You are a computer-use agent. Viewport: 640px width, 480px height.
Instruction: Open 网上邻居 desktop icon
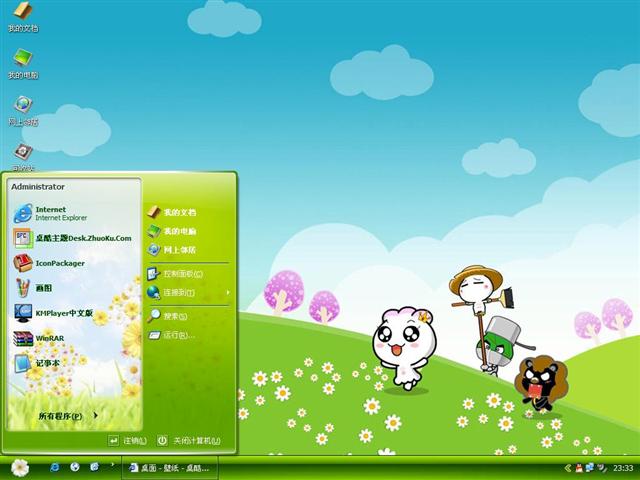pyautogui.click(x=23, y=111)
